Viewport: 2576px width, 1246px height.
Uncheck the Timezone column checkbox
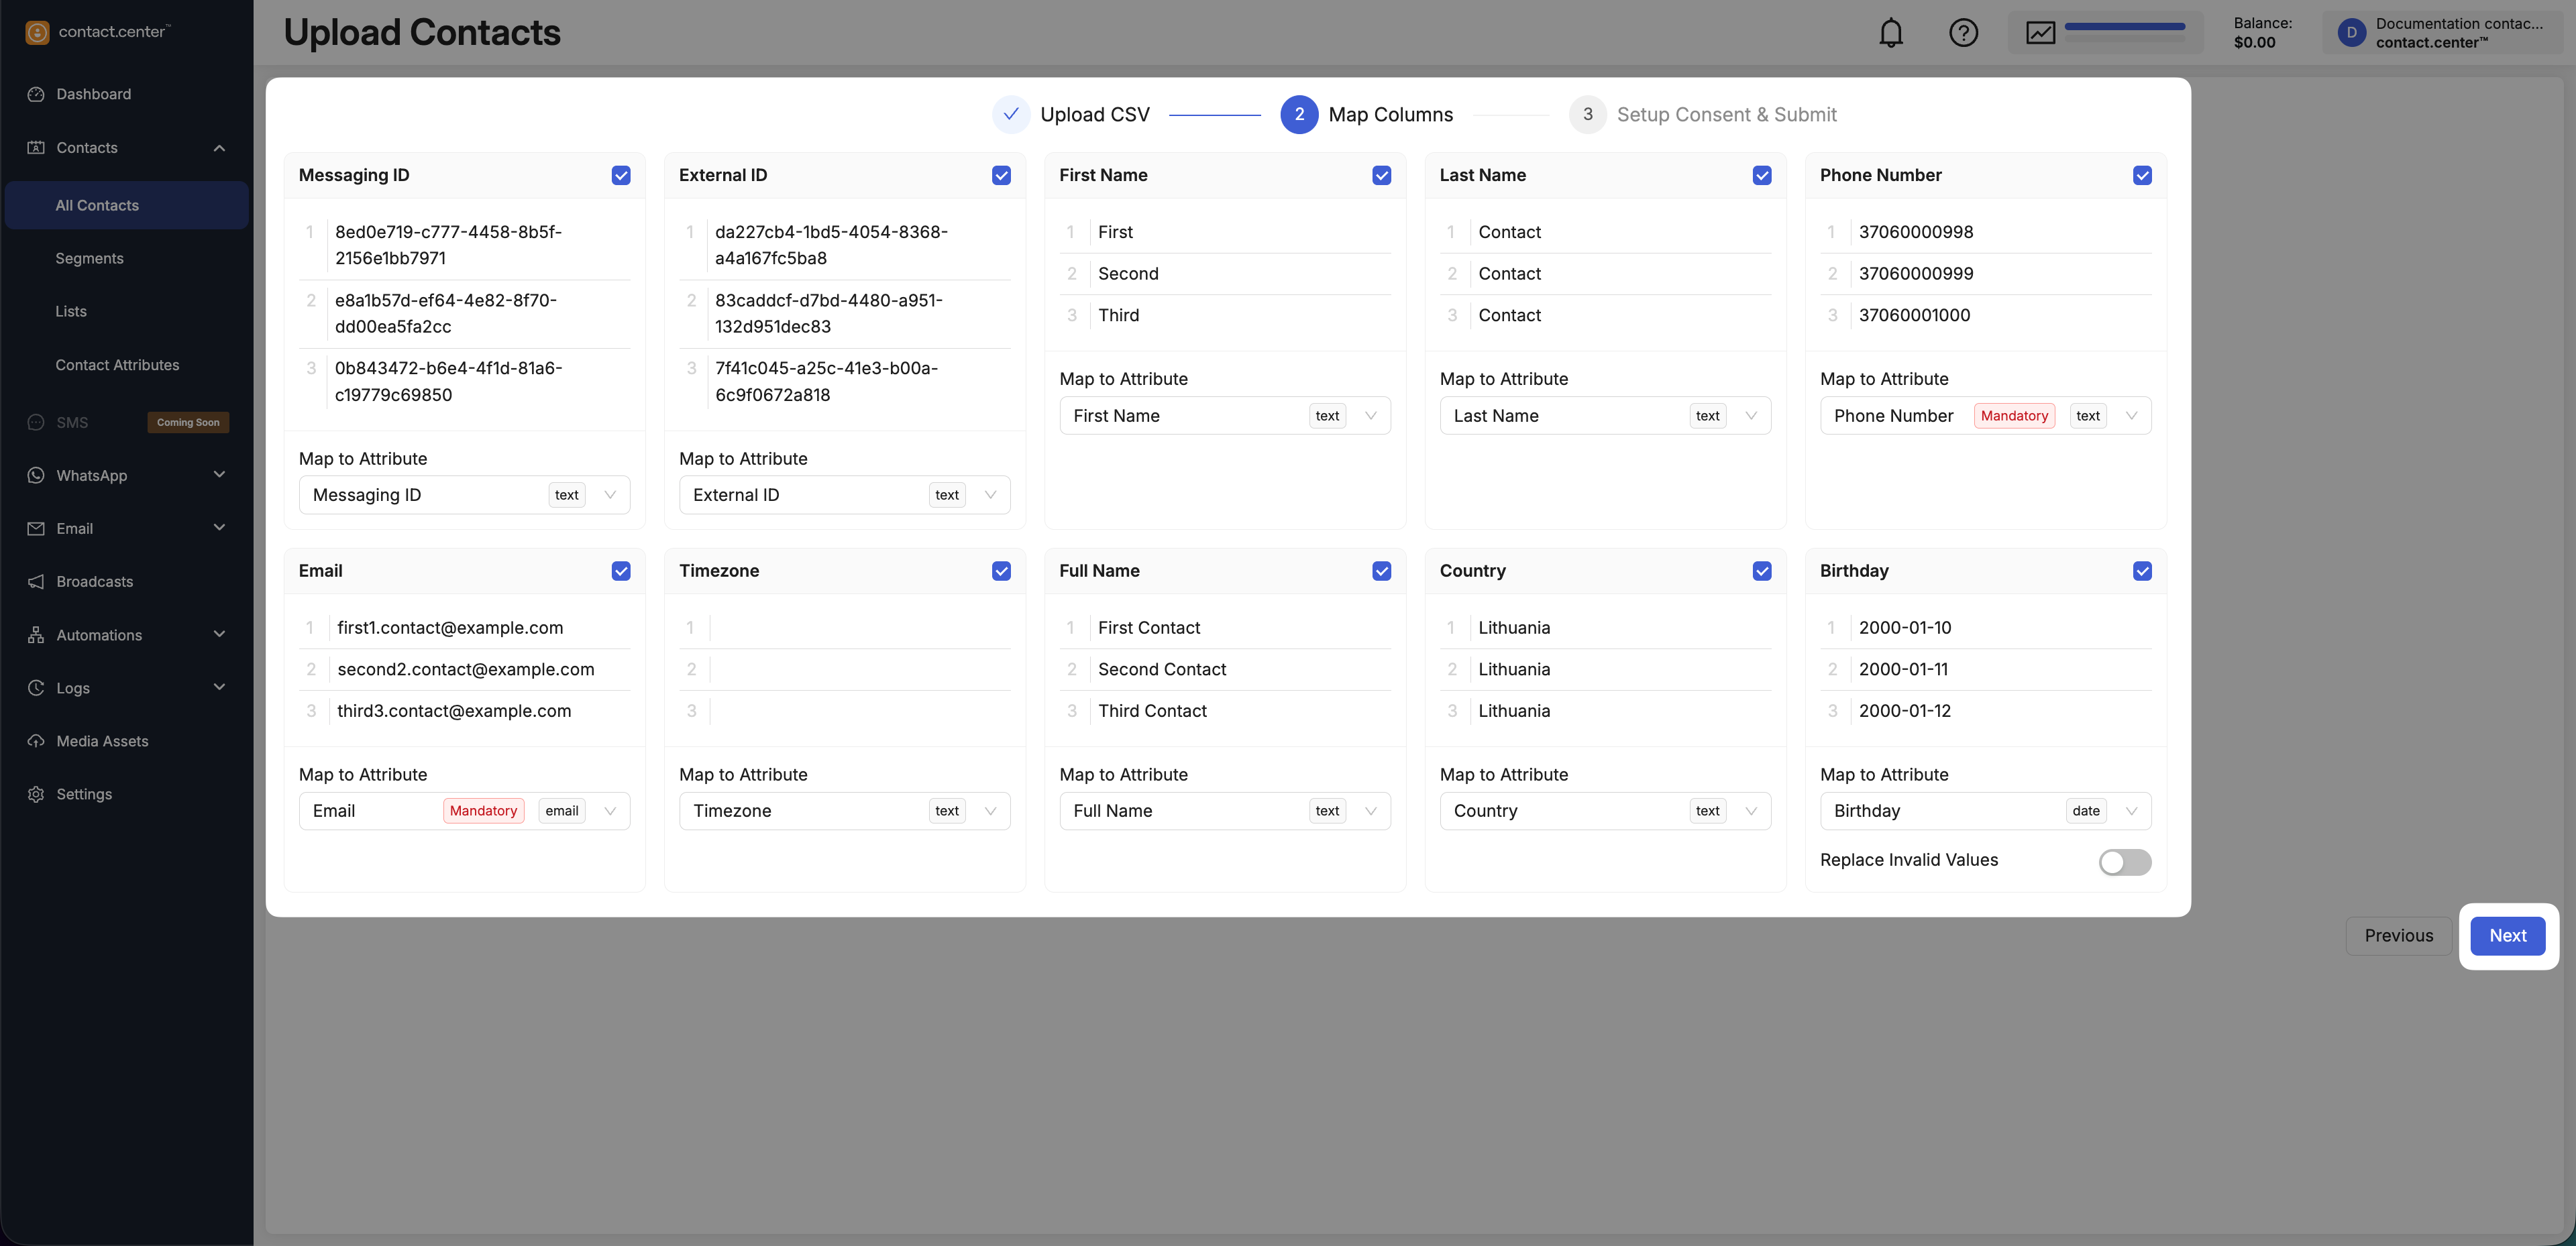coord(1001,571)
